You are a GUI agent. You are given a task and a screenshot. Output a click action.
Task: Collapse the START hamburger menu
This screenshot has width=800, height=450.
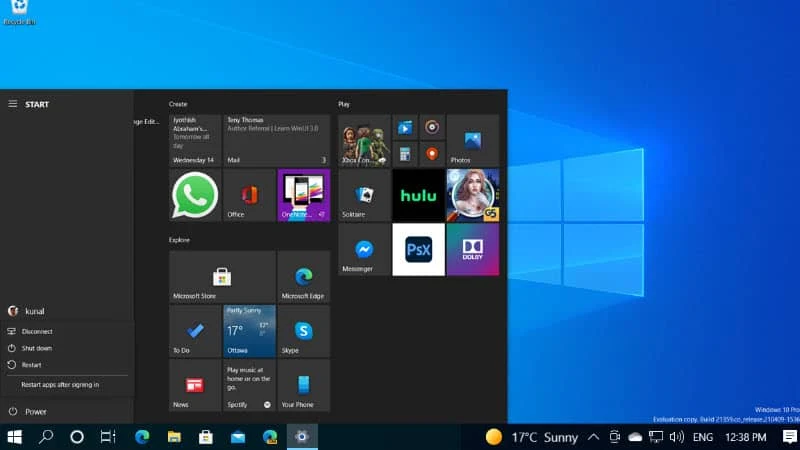coord(13,104)
